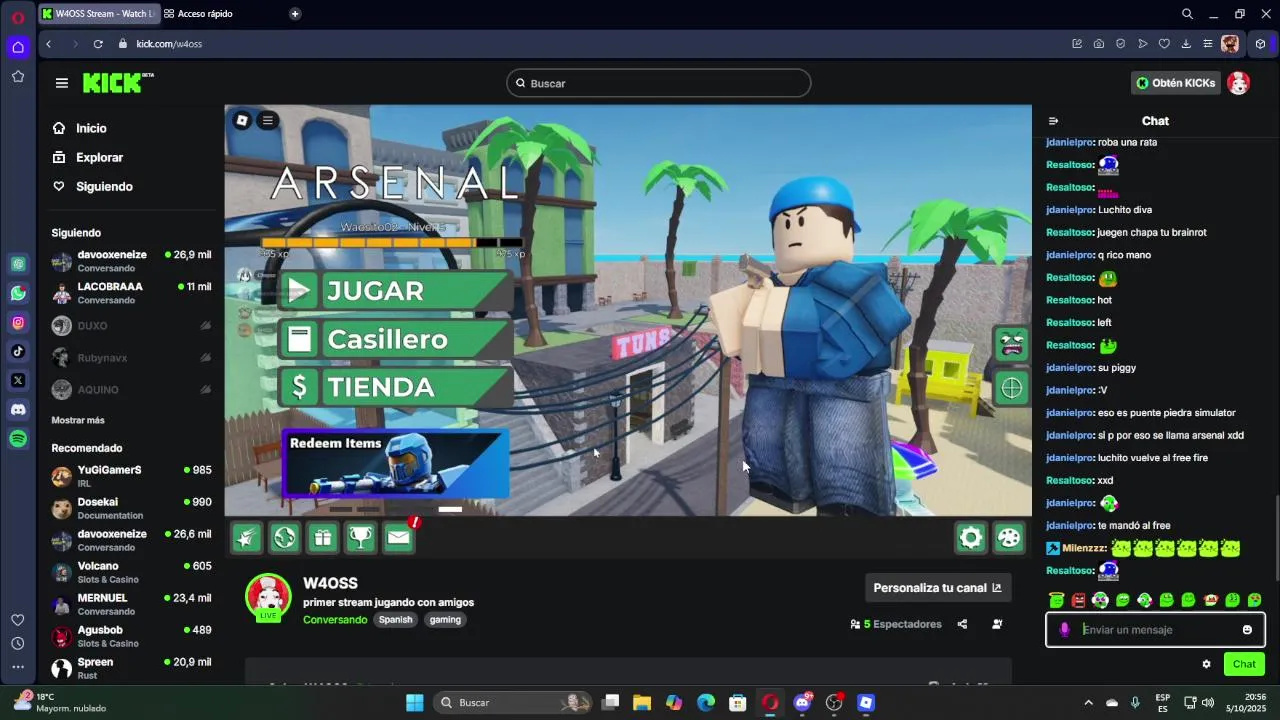
Task: Go back in Opera browser
Action: tap(48, 44)
